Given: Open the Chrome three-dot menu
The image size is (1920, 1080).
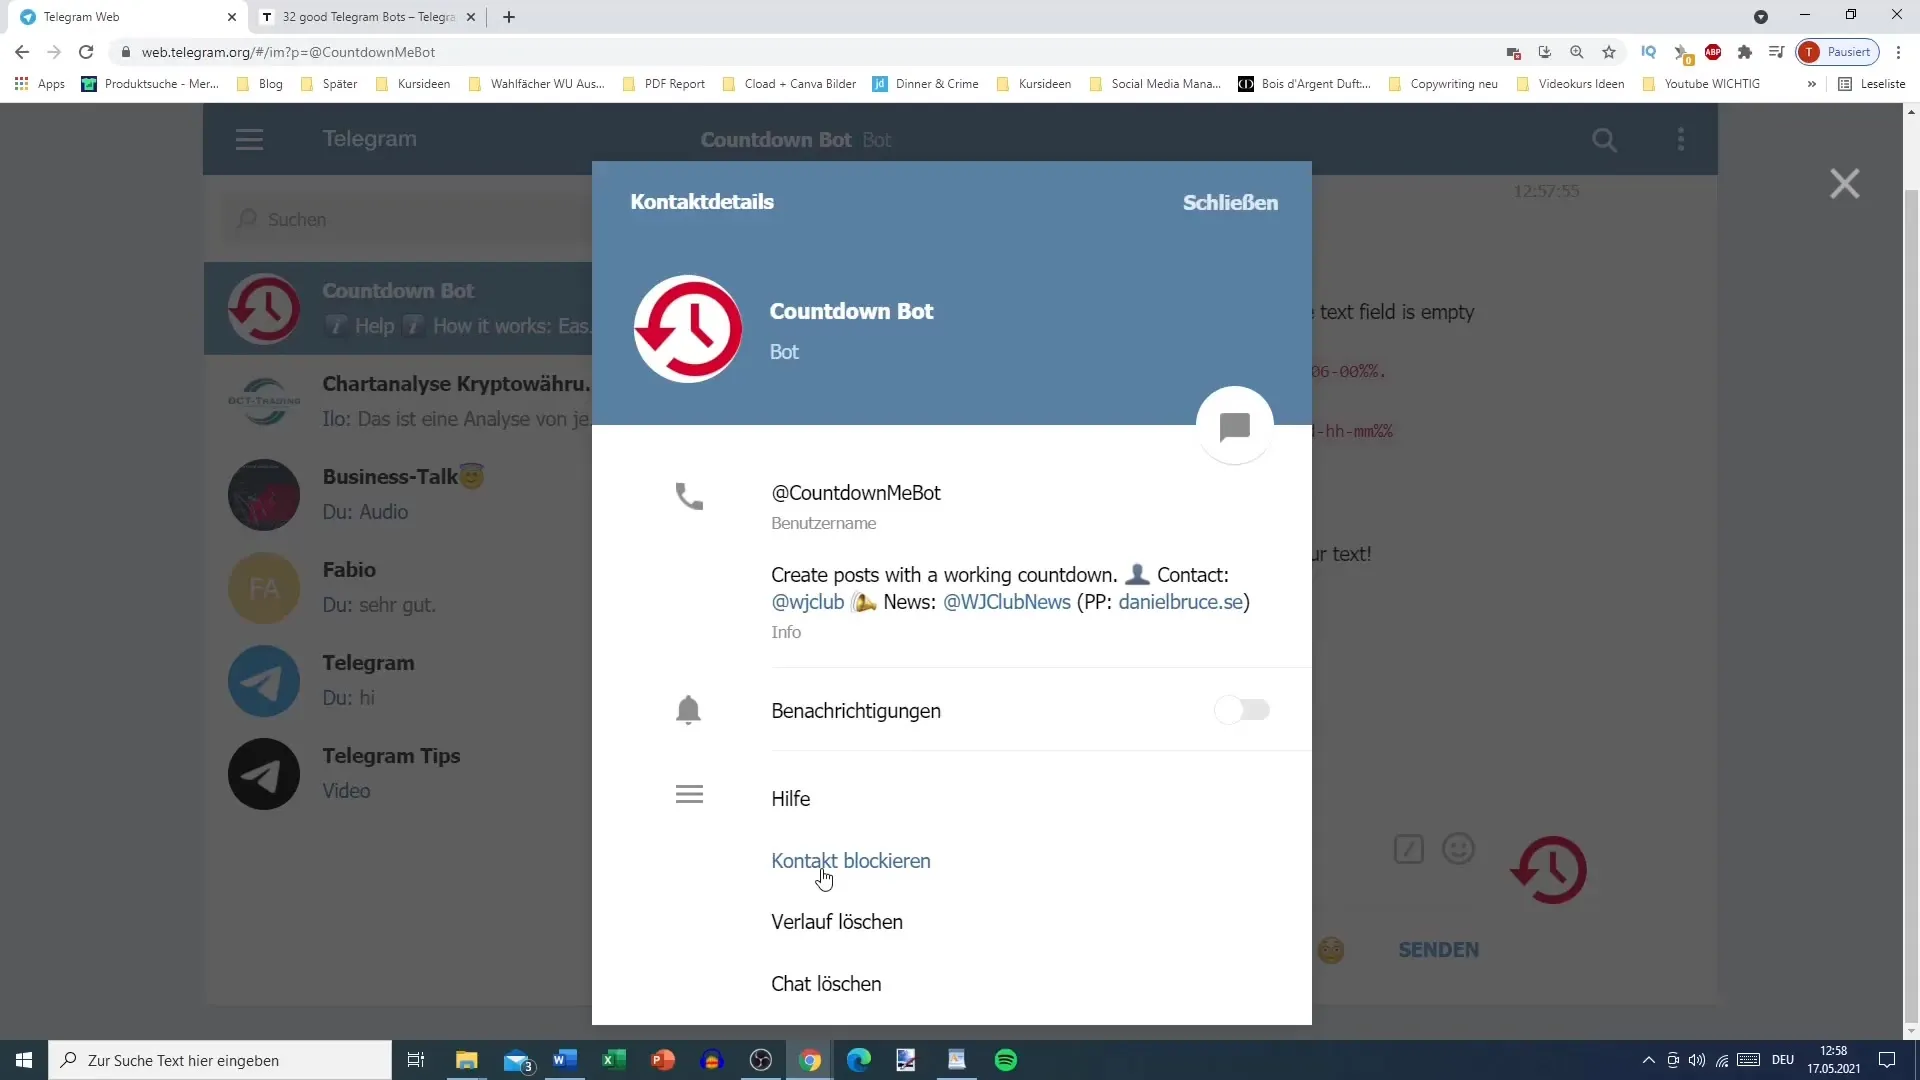Looking at the screenshot, I should click(x=1898, y=52).
